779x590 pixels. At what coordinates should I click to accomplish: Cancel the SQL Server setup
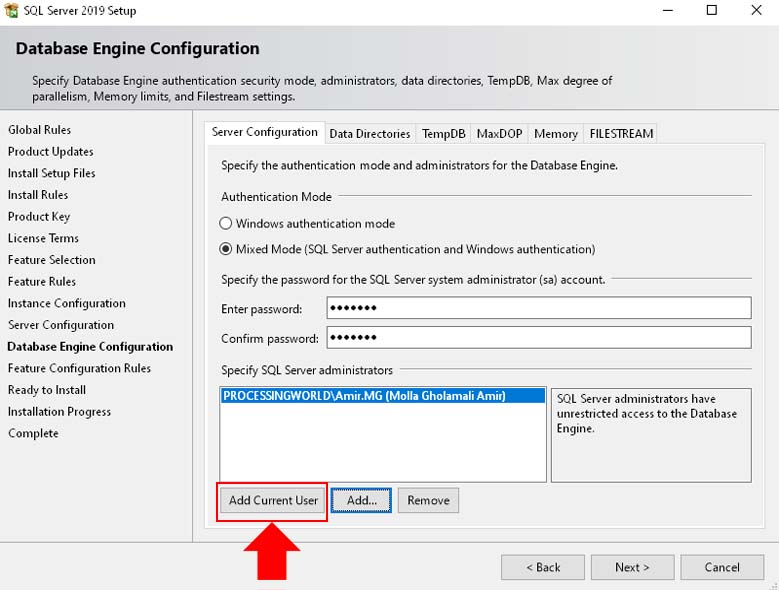tap(722, 567)
